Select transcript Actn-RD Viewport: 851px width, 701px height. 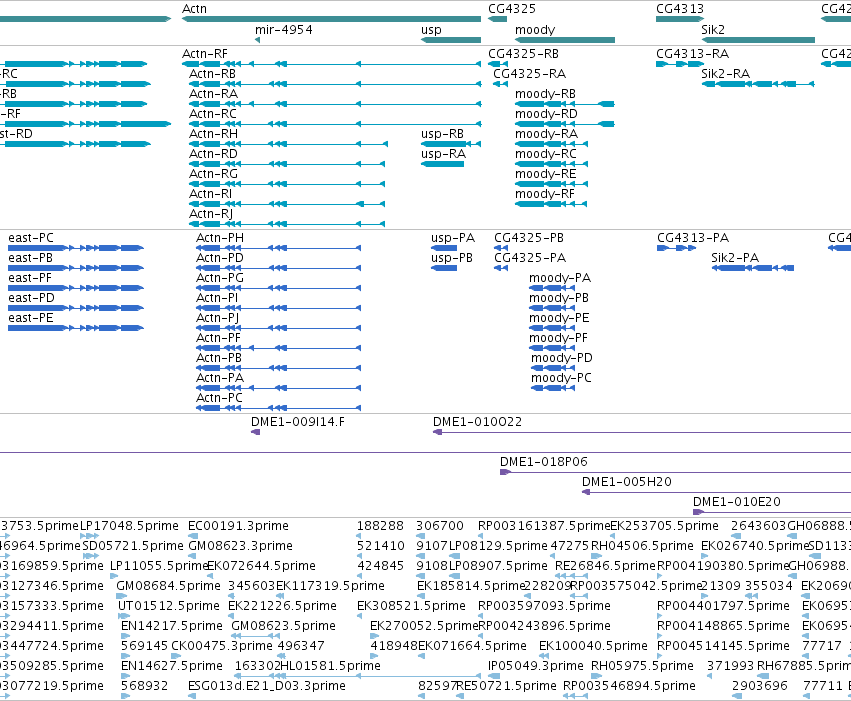(213, 154)
